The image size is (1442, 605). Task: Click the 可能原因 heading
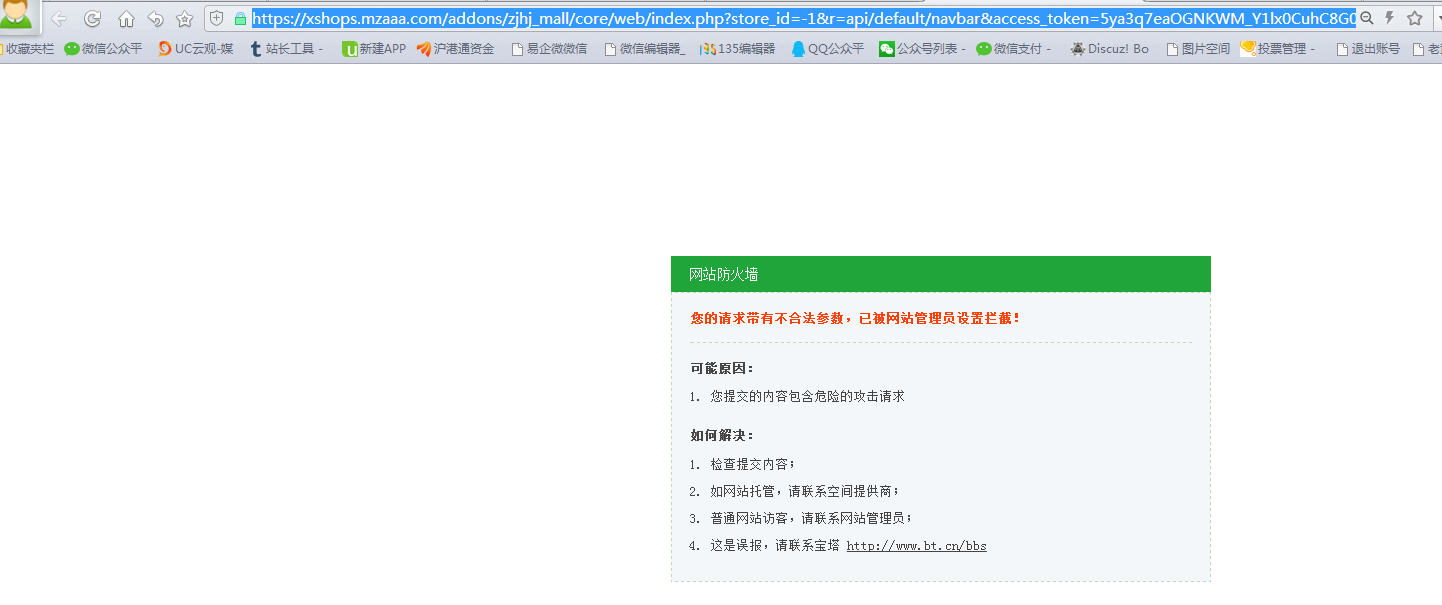click(x=722, y=368)
